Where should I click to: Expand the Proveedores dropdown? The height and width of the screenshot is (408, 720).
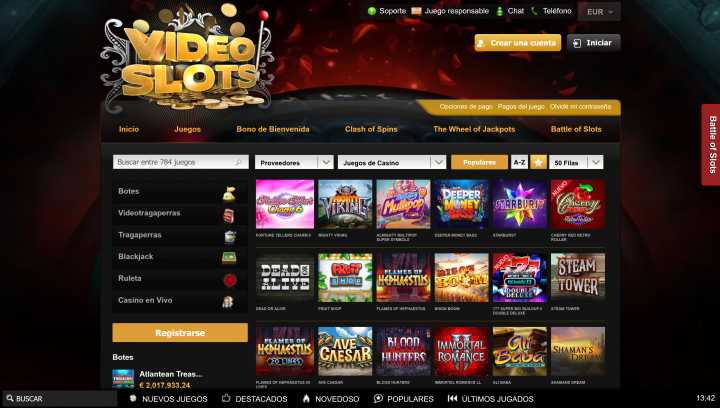294,162
